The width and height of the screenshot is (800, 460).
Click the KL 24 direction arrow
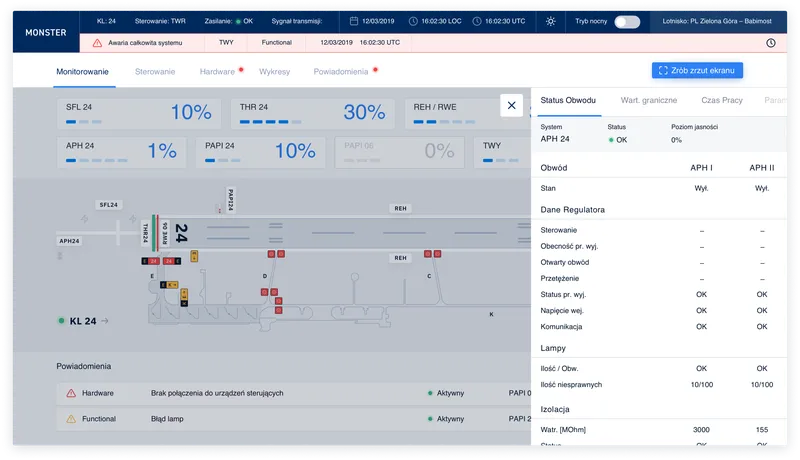click(105, 321)
